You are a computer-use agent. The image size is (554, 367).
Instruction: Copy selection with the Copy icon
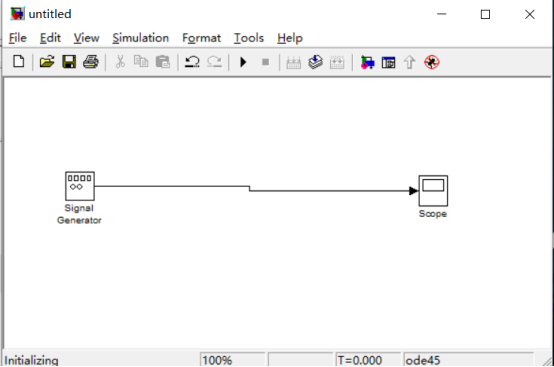141,61
